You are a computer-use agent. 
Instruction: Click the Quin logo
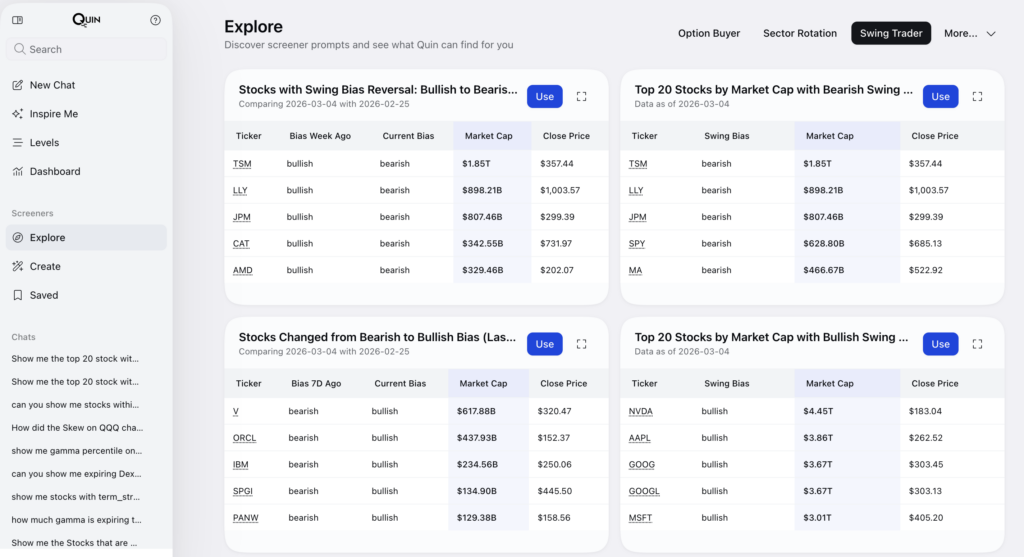tap(86, 20)
